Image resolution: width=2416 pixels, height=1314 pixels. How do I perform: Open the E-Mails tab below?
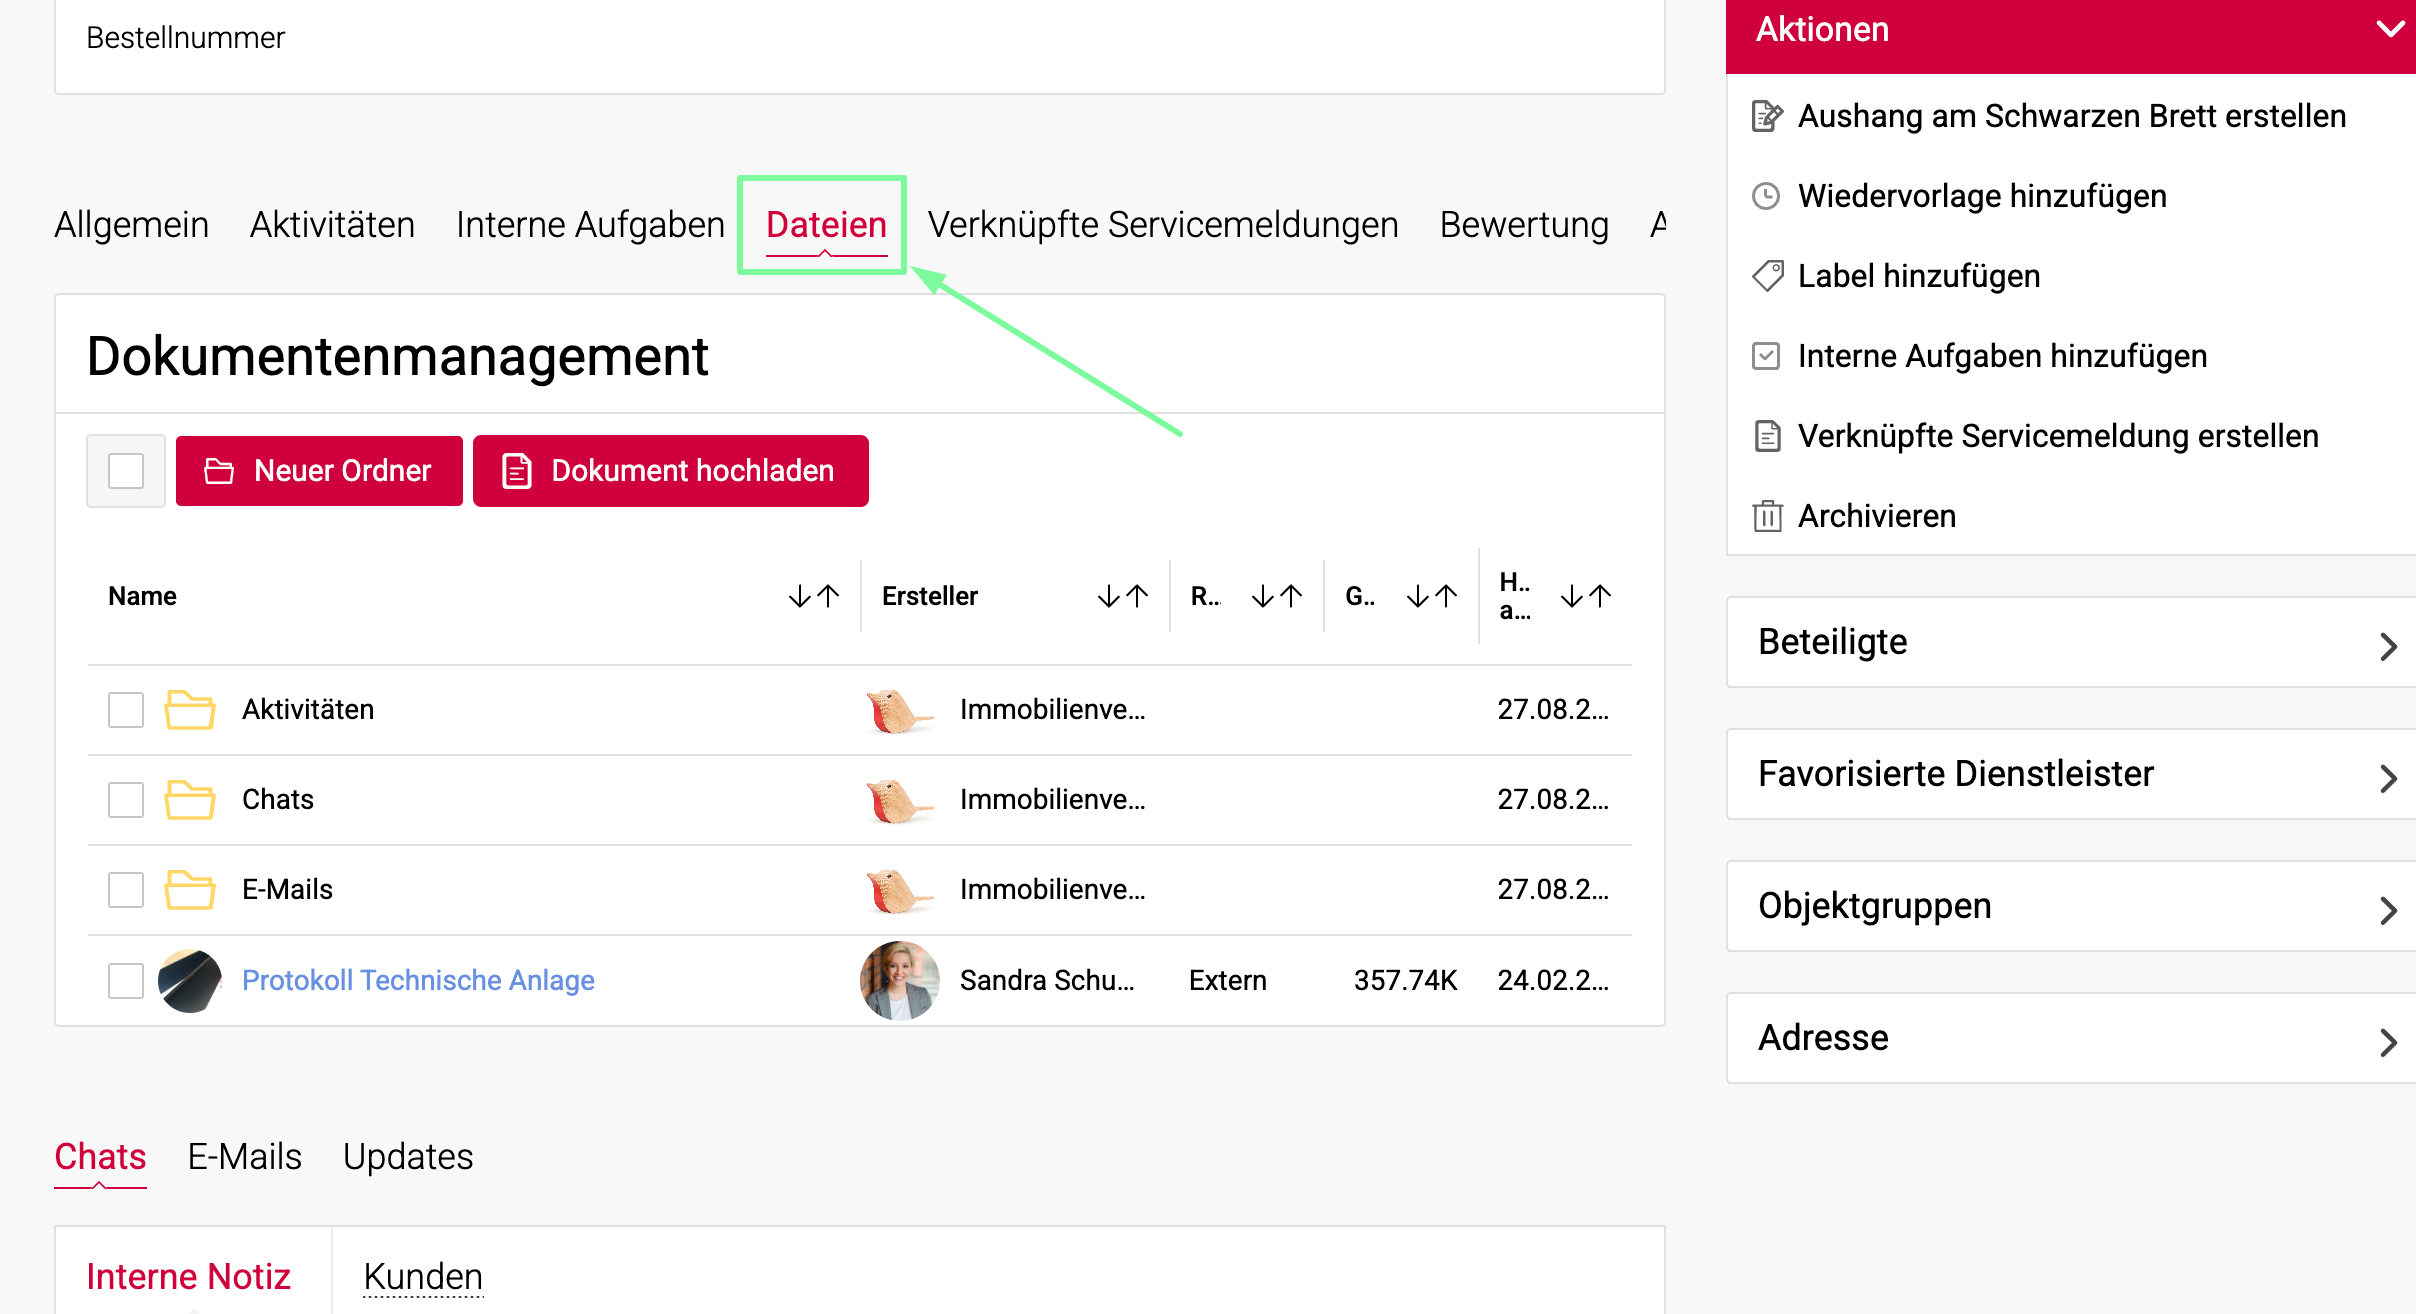[x=244, y=1157]
